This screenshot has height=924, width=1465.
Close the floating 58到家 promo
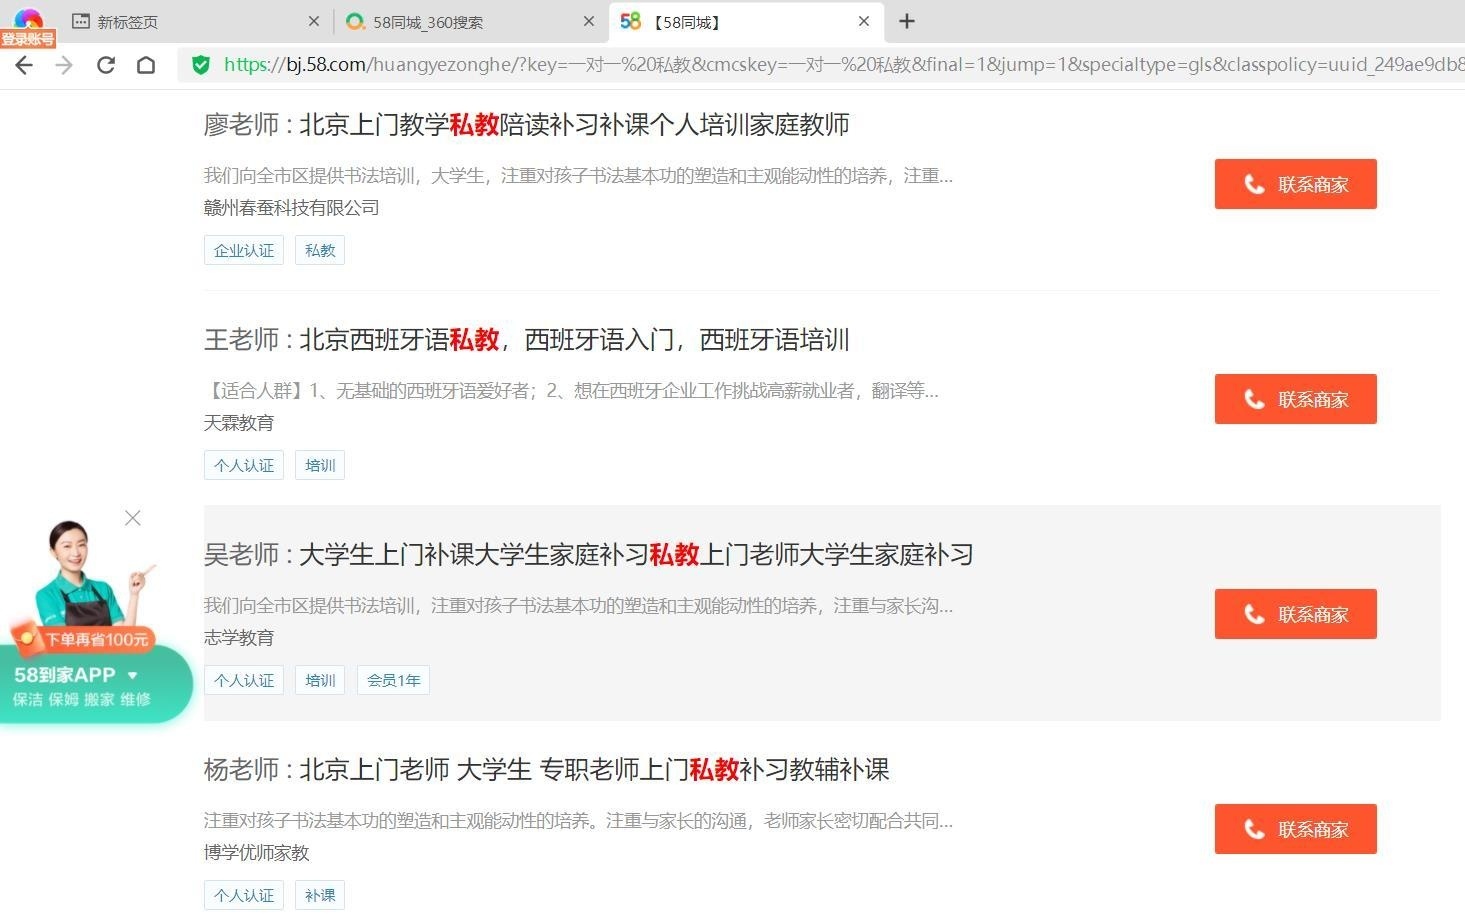[132, 518]
